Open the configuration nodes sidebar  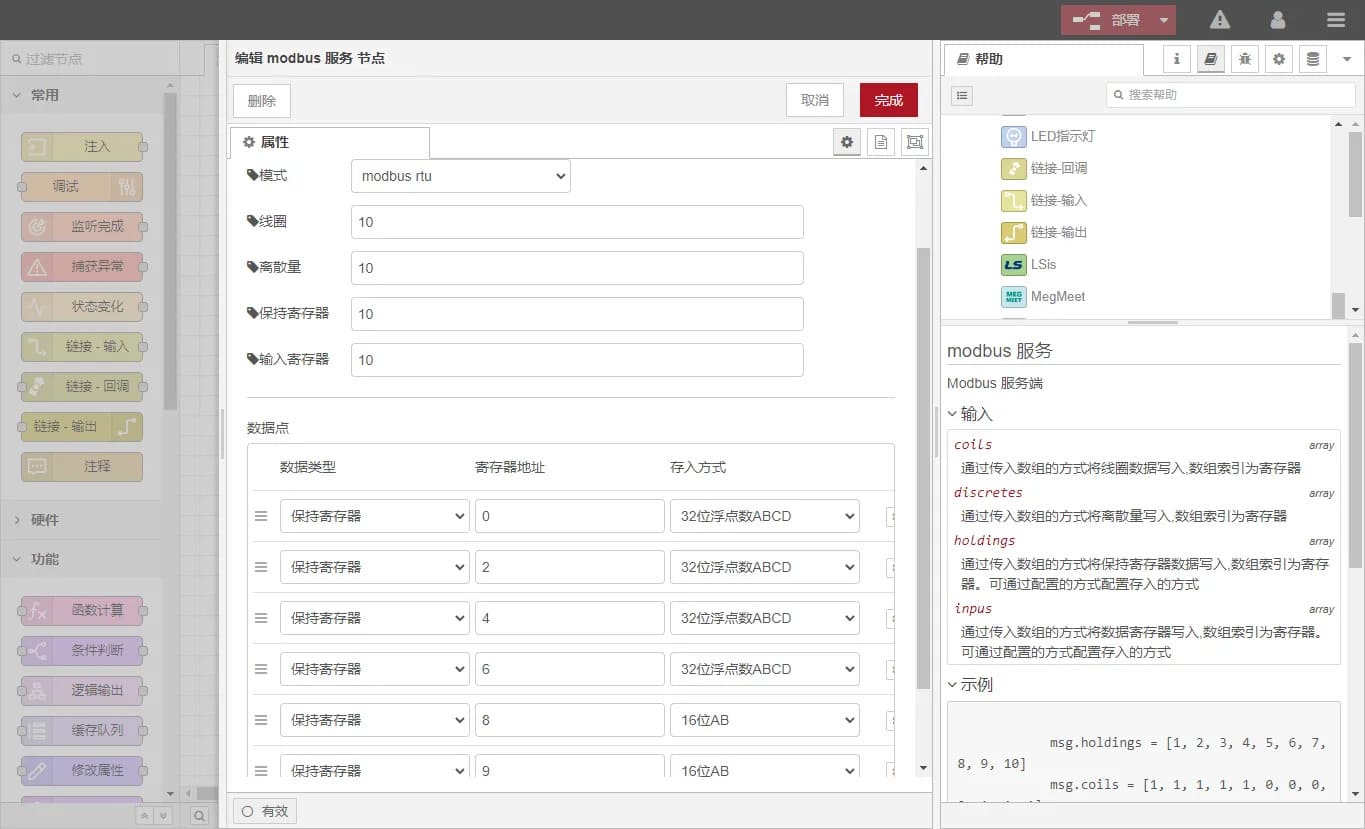[x=1278, y=59]
